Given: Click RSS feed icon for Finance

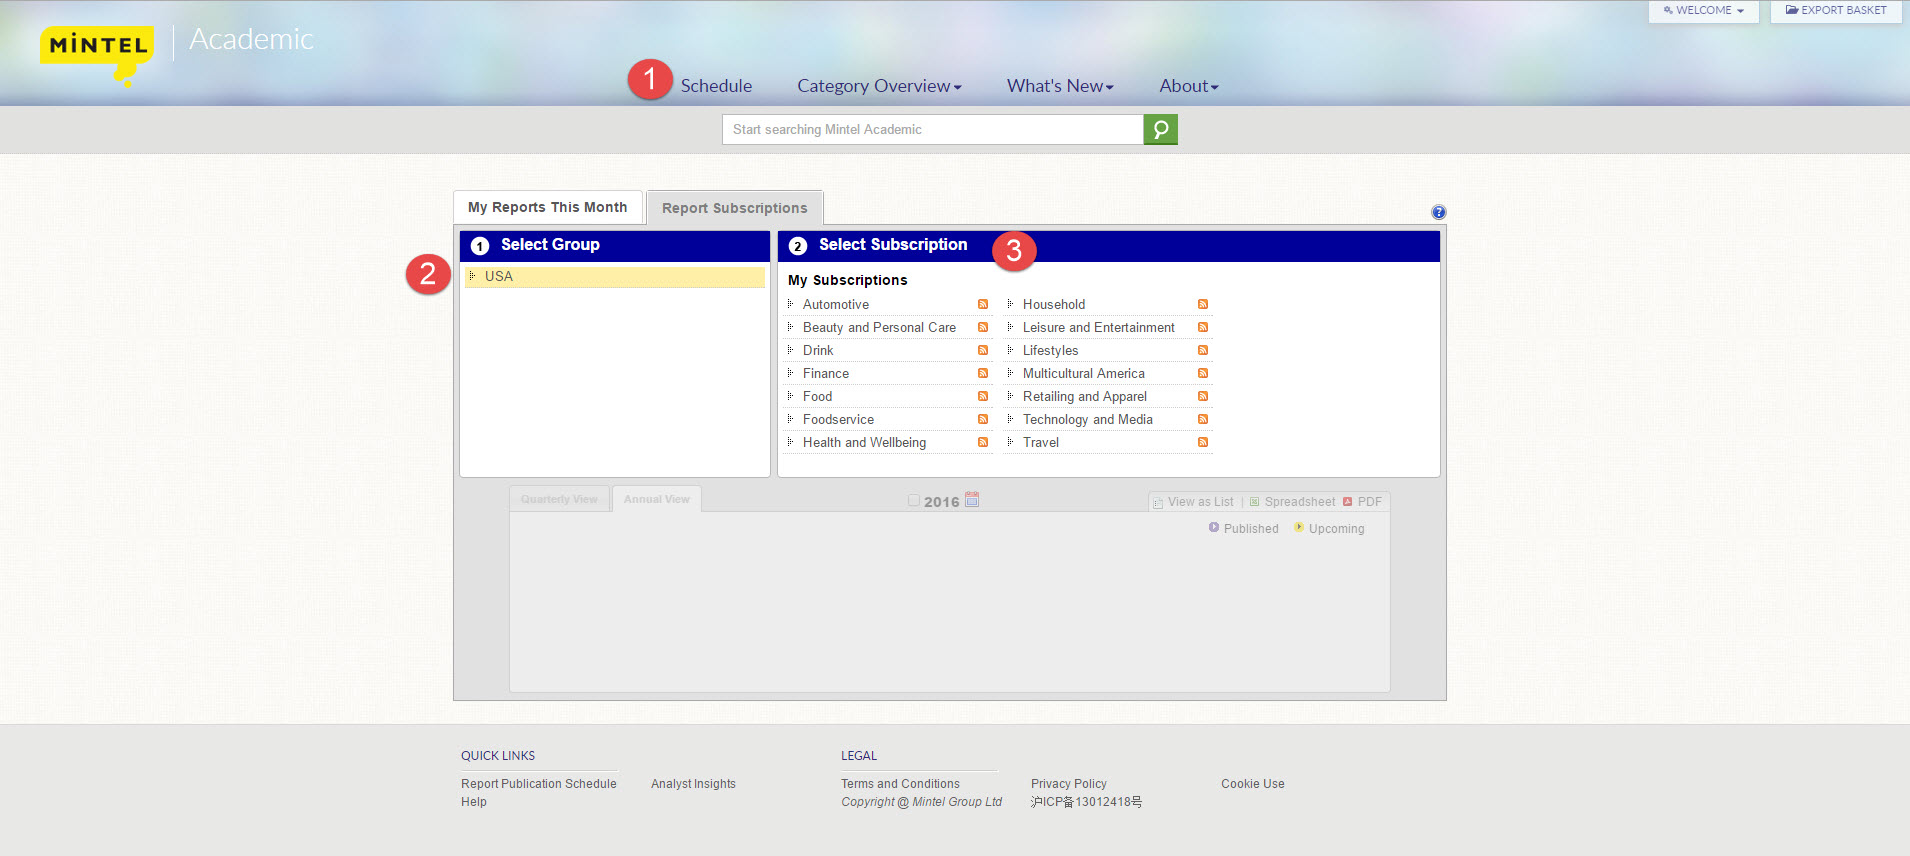Looking at the screenshot, I should 983,373.
